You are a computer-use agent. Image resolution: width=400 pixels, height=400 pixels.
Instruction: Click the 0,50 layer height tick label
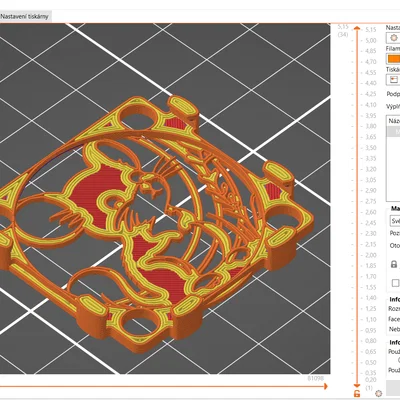click(371, 362)
